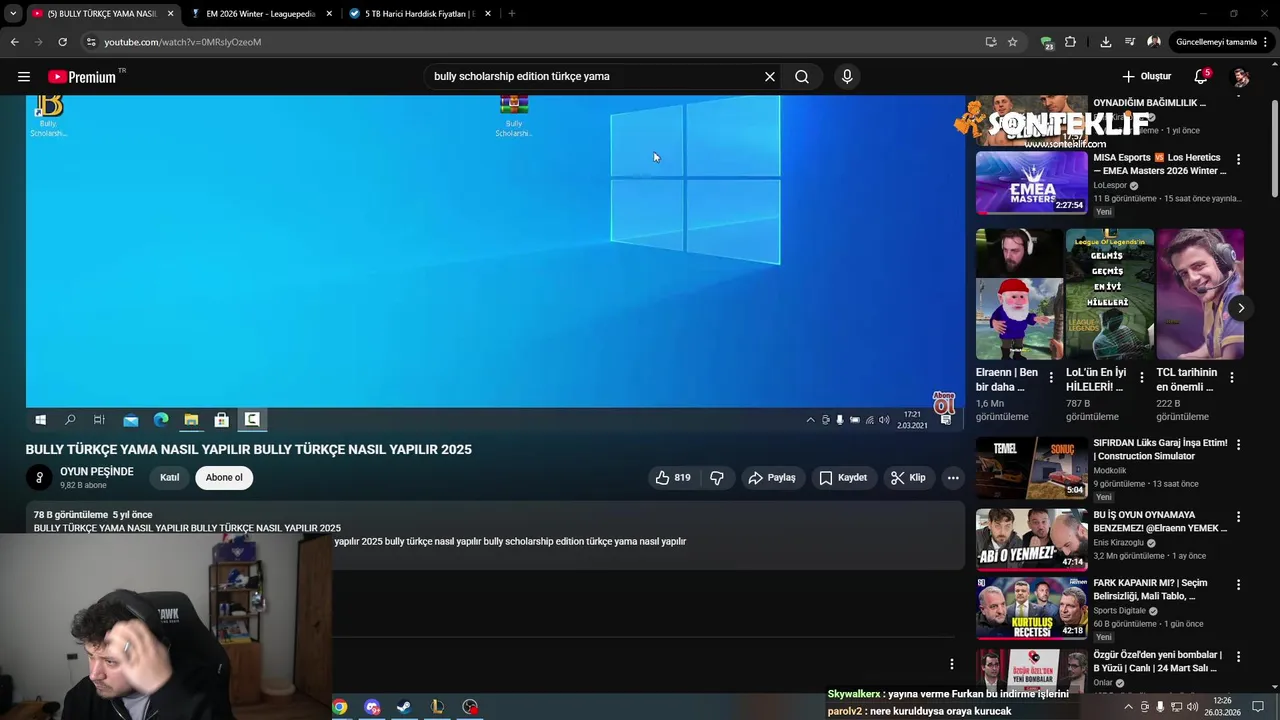The image size is (1280, 720).
Task: Switch to EM 2026 Winter Leaguepedia tab
Action: [262, 14]
